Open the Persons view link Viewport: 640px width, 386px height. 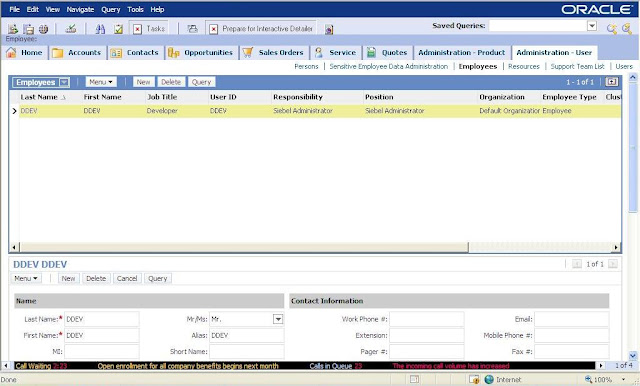pyautogui.click(x=306, y=67)
